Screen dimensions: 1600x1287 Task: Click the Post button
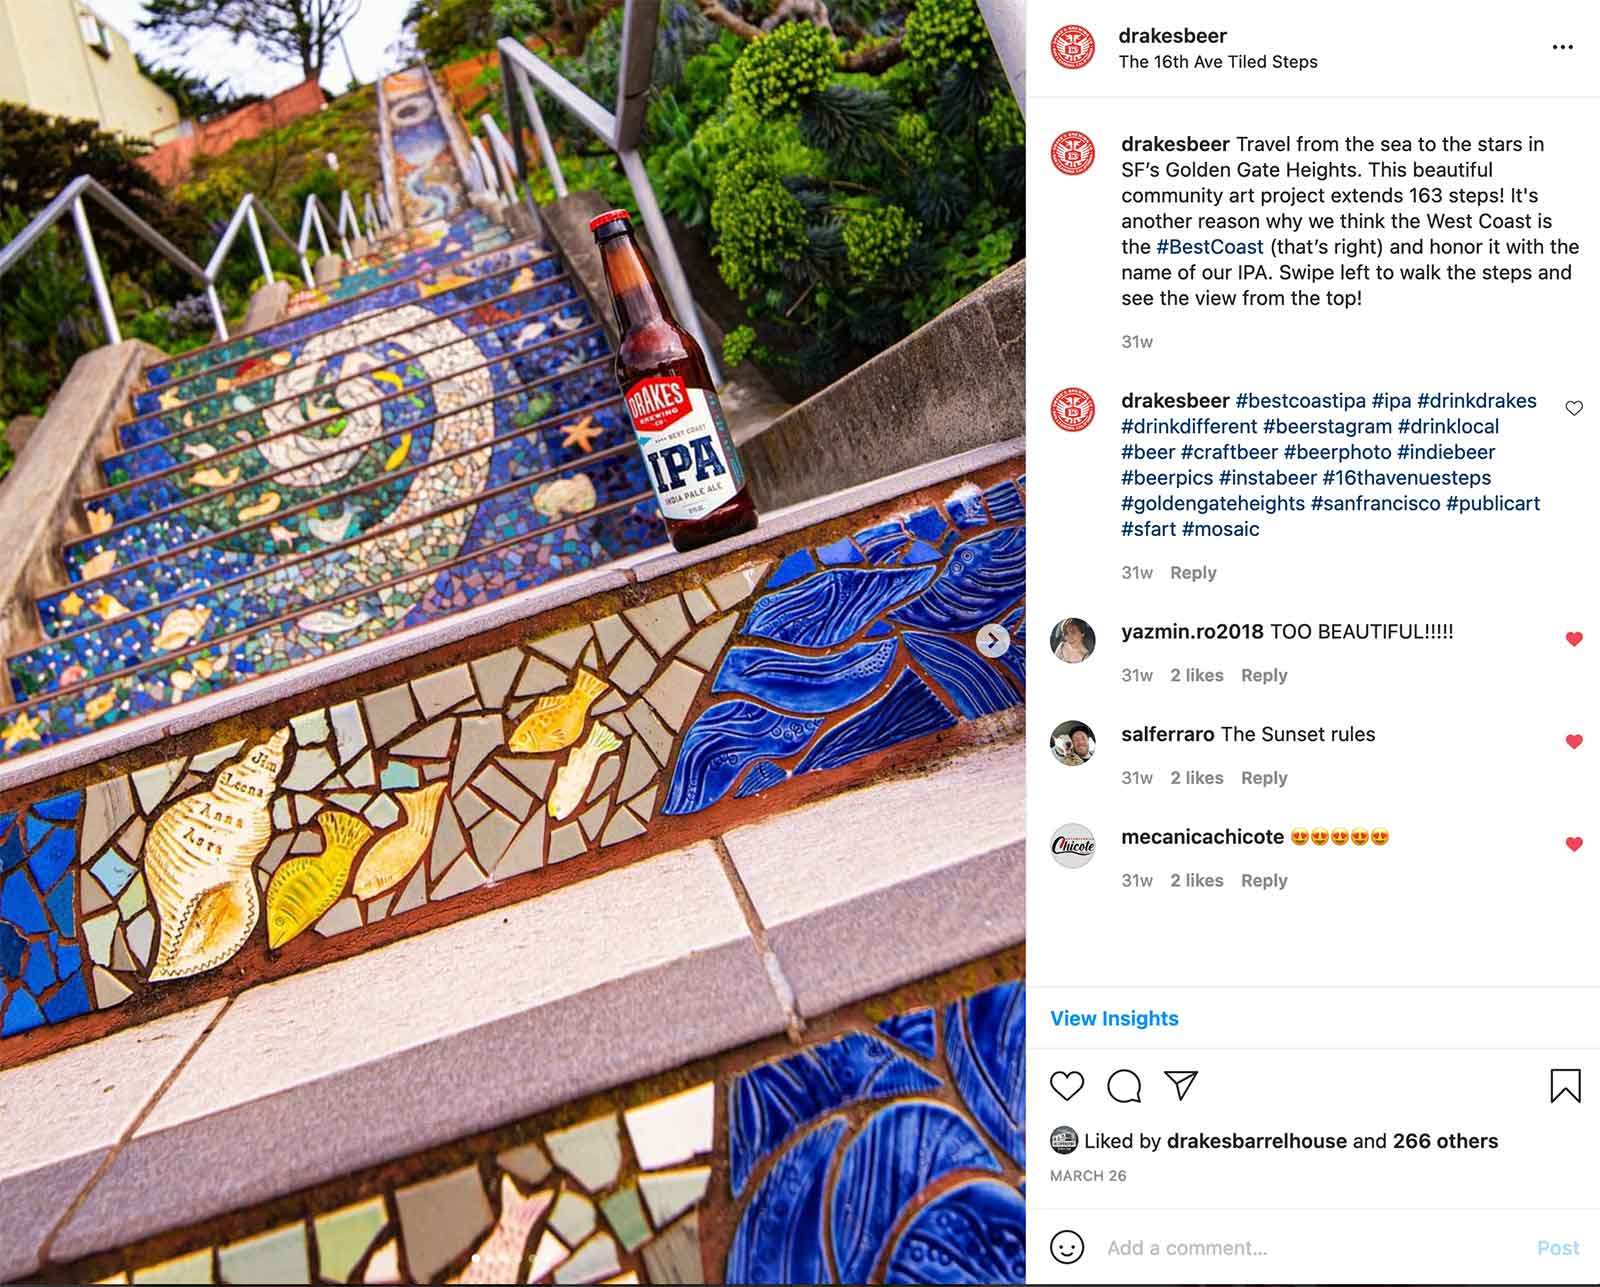pos(1558,1248)
